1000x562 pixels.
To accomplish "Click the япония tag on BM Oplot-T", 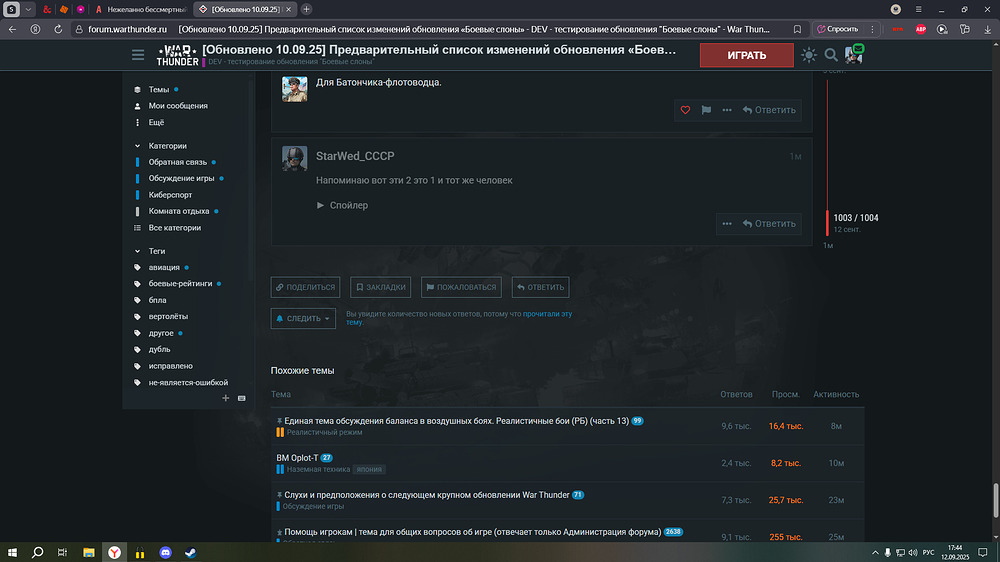I will point(369,469).
